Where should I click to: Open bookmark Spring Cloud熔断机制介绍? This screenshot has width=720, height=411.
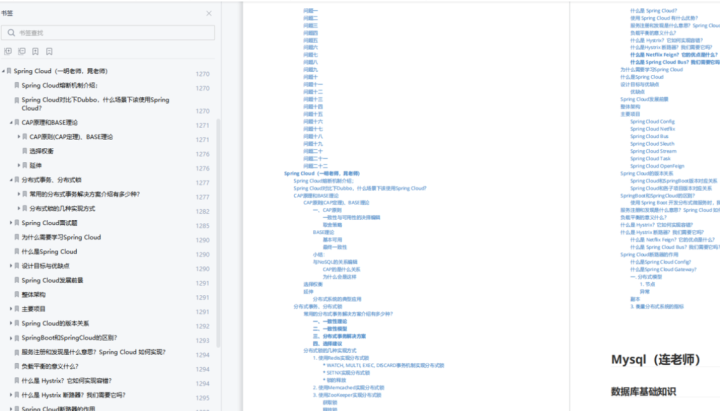60,85
